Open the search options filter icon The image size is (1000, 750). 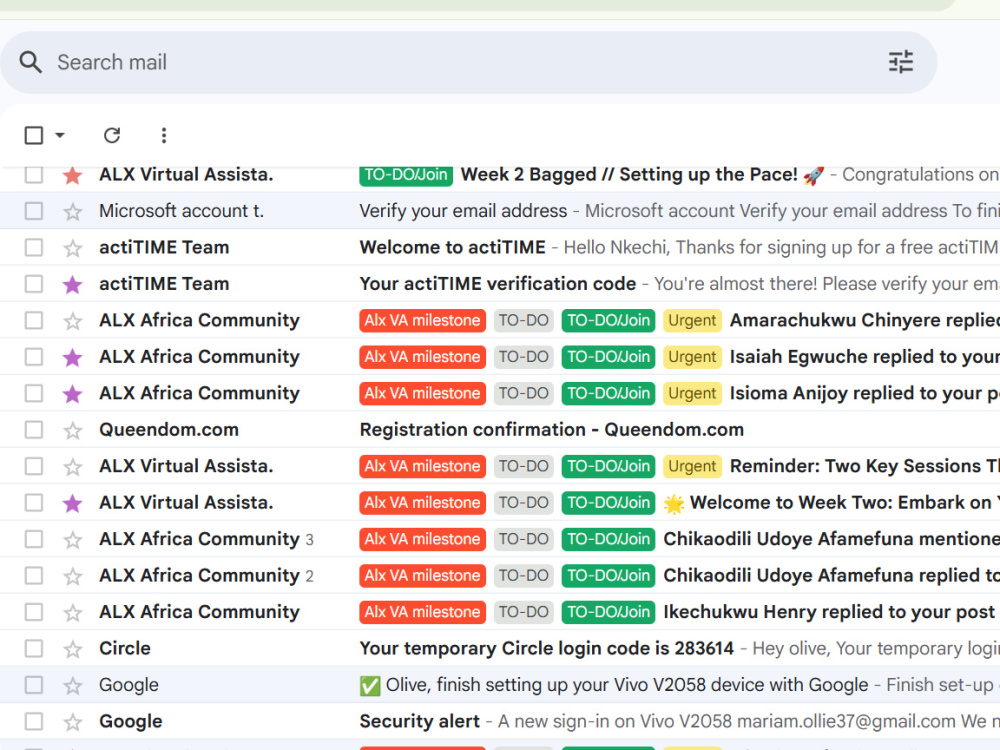point(901,62)
